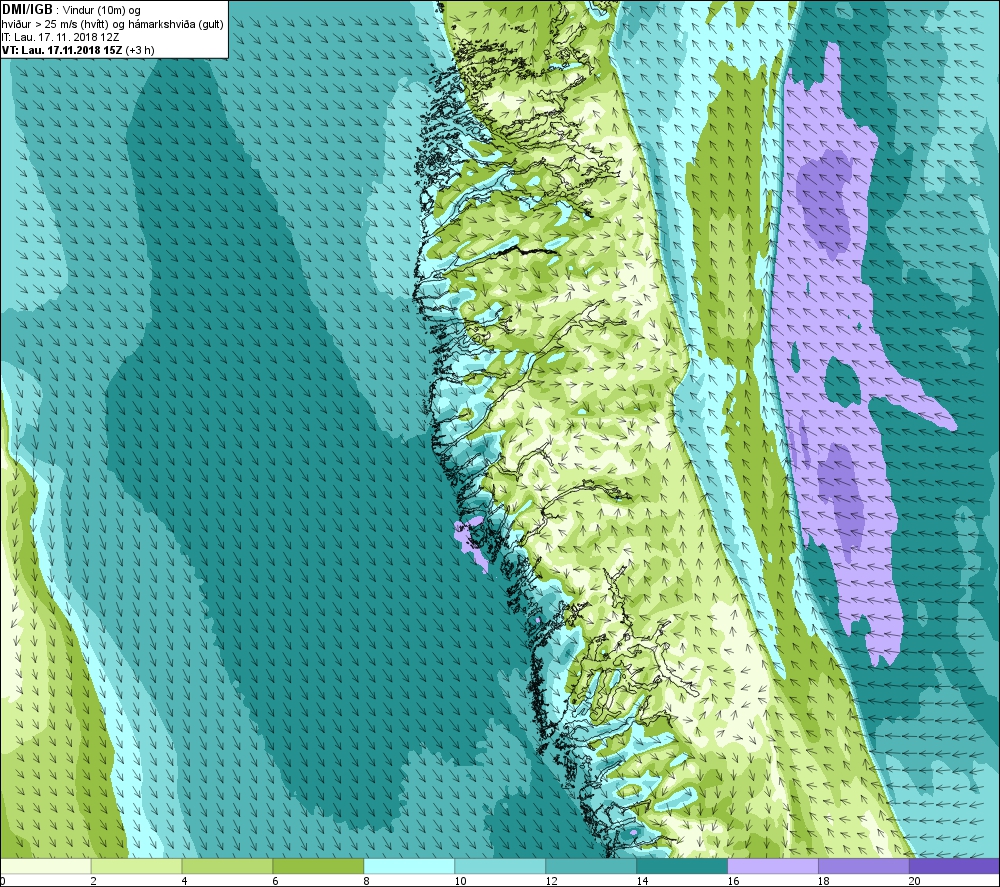Click the legend scale label "10"
This screenshot has height=887, width=1000.
[x=460, y=881]
